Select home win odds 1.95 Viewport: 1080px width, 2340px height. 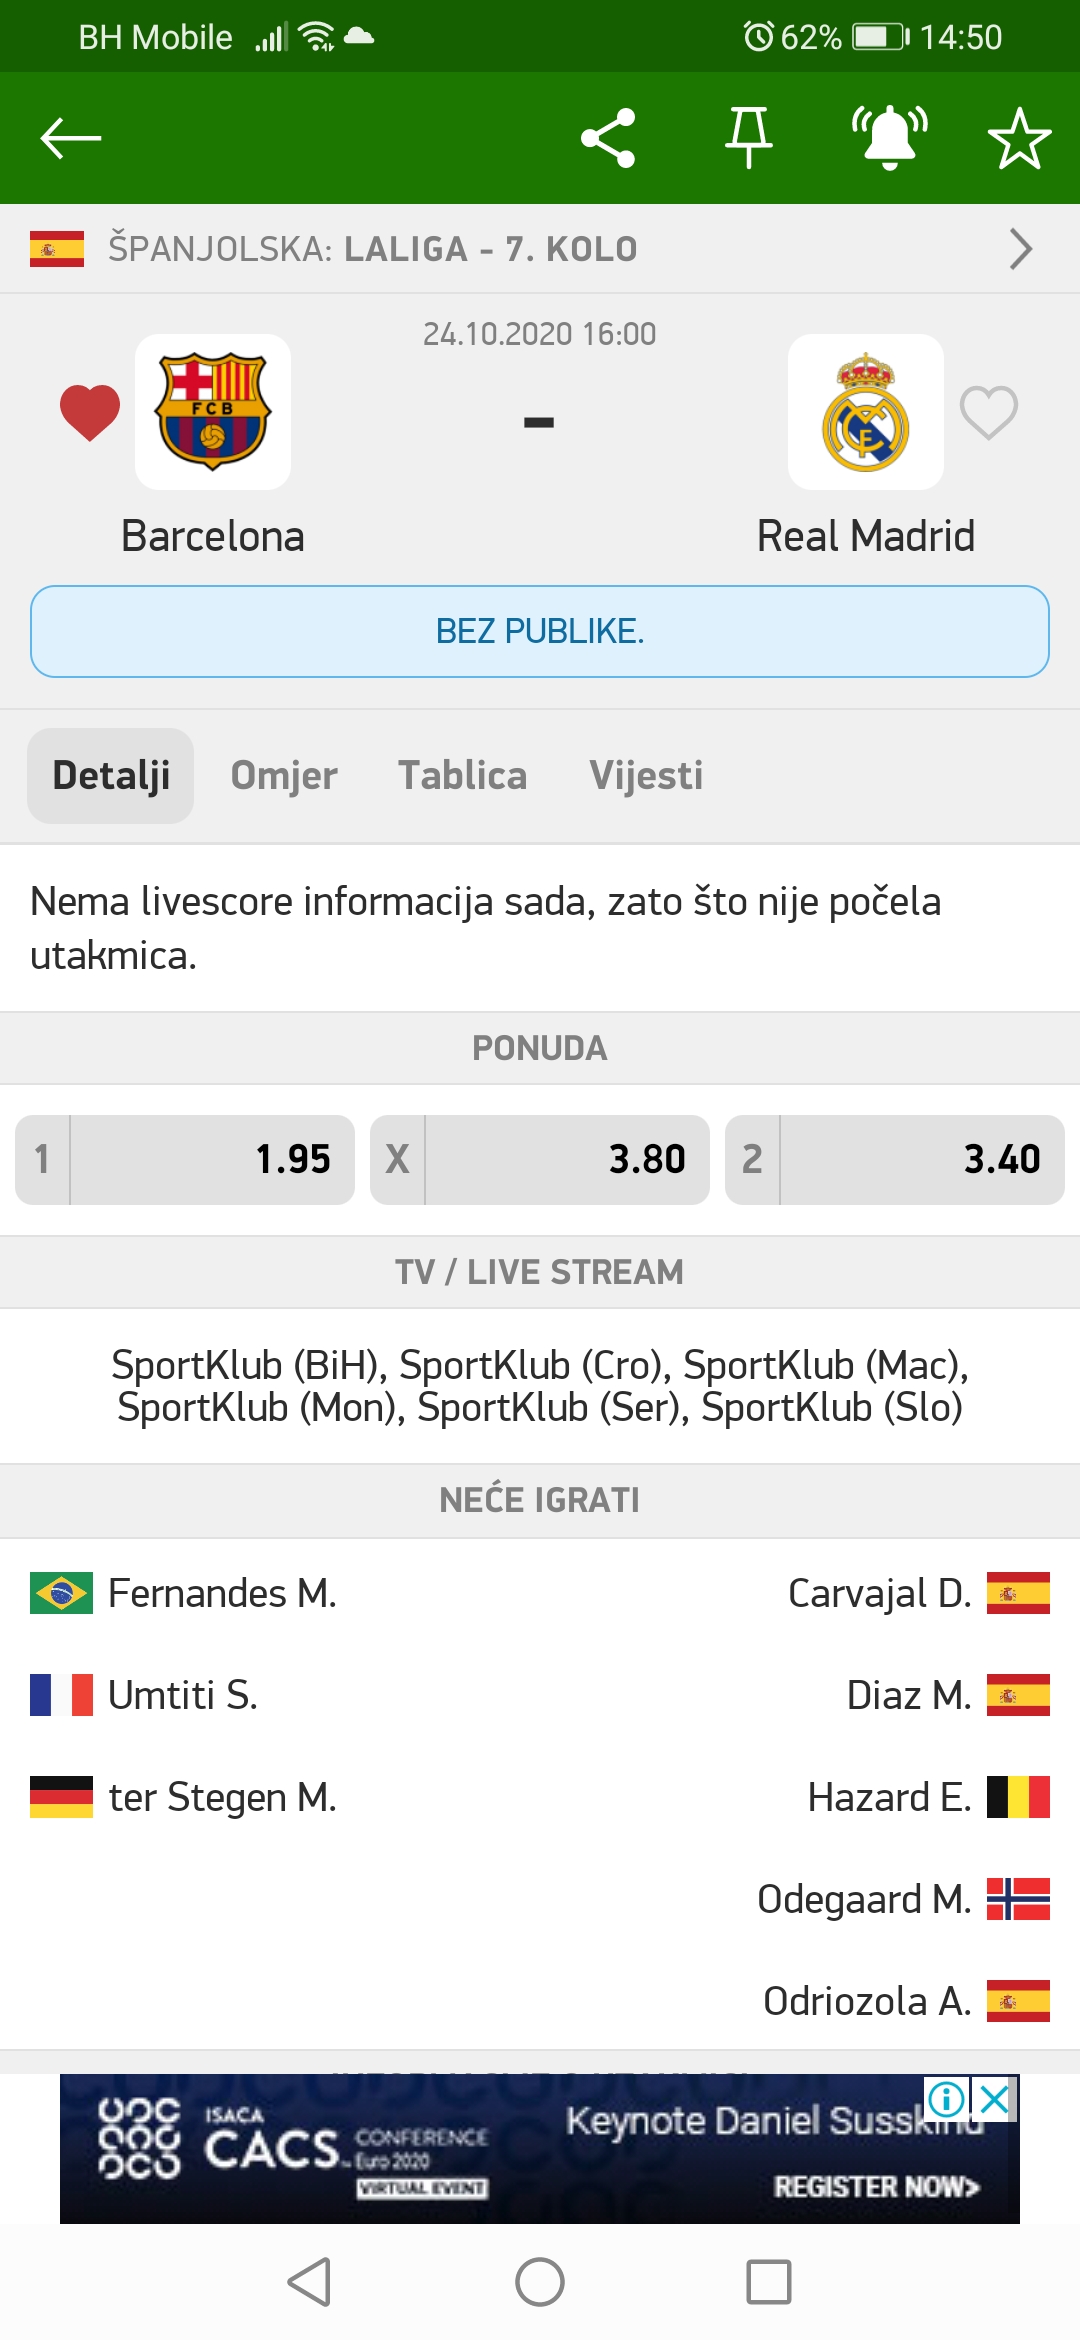[x=185, y=1160]
